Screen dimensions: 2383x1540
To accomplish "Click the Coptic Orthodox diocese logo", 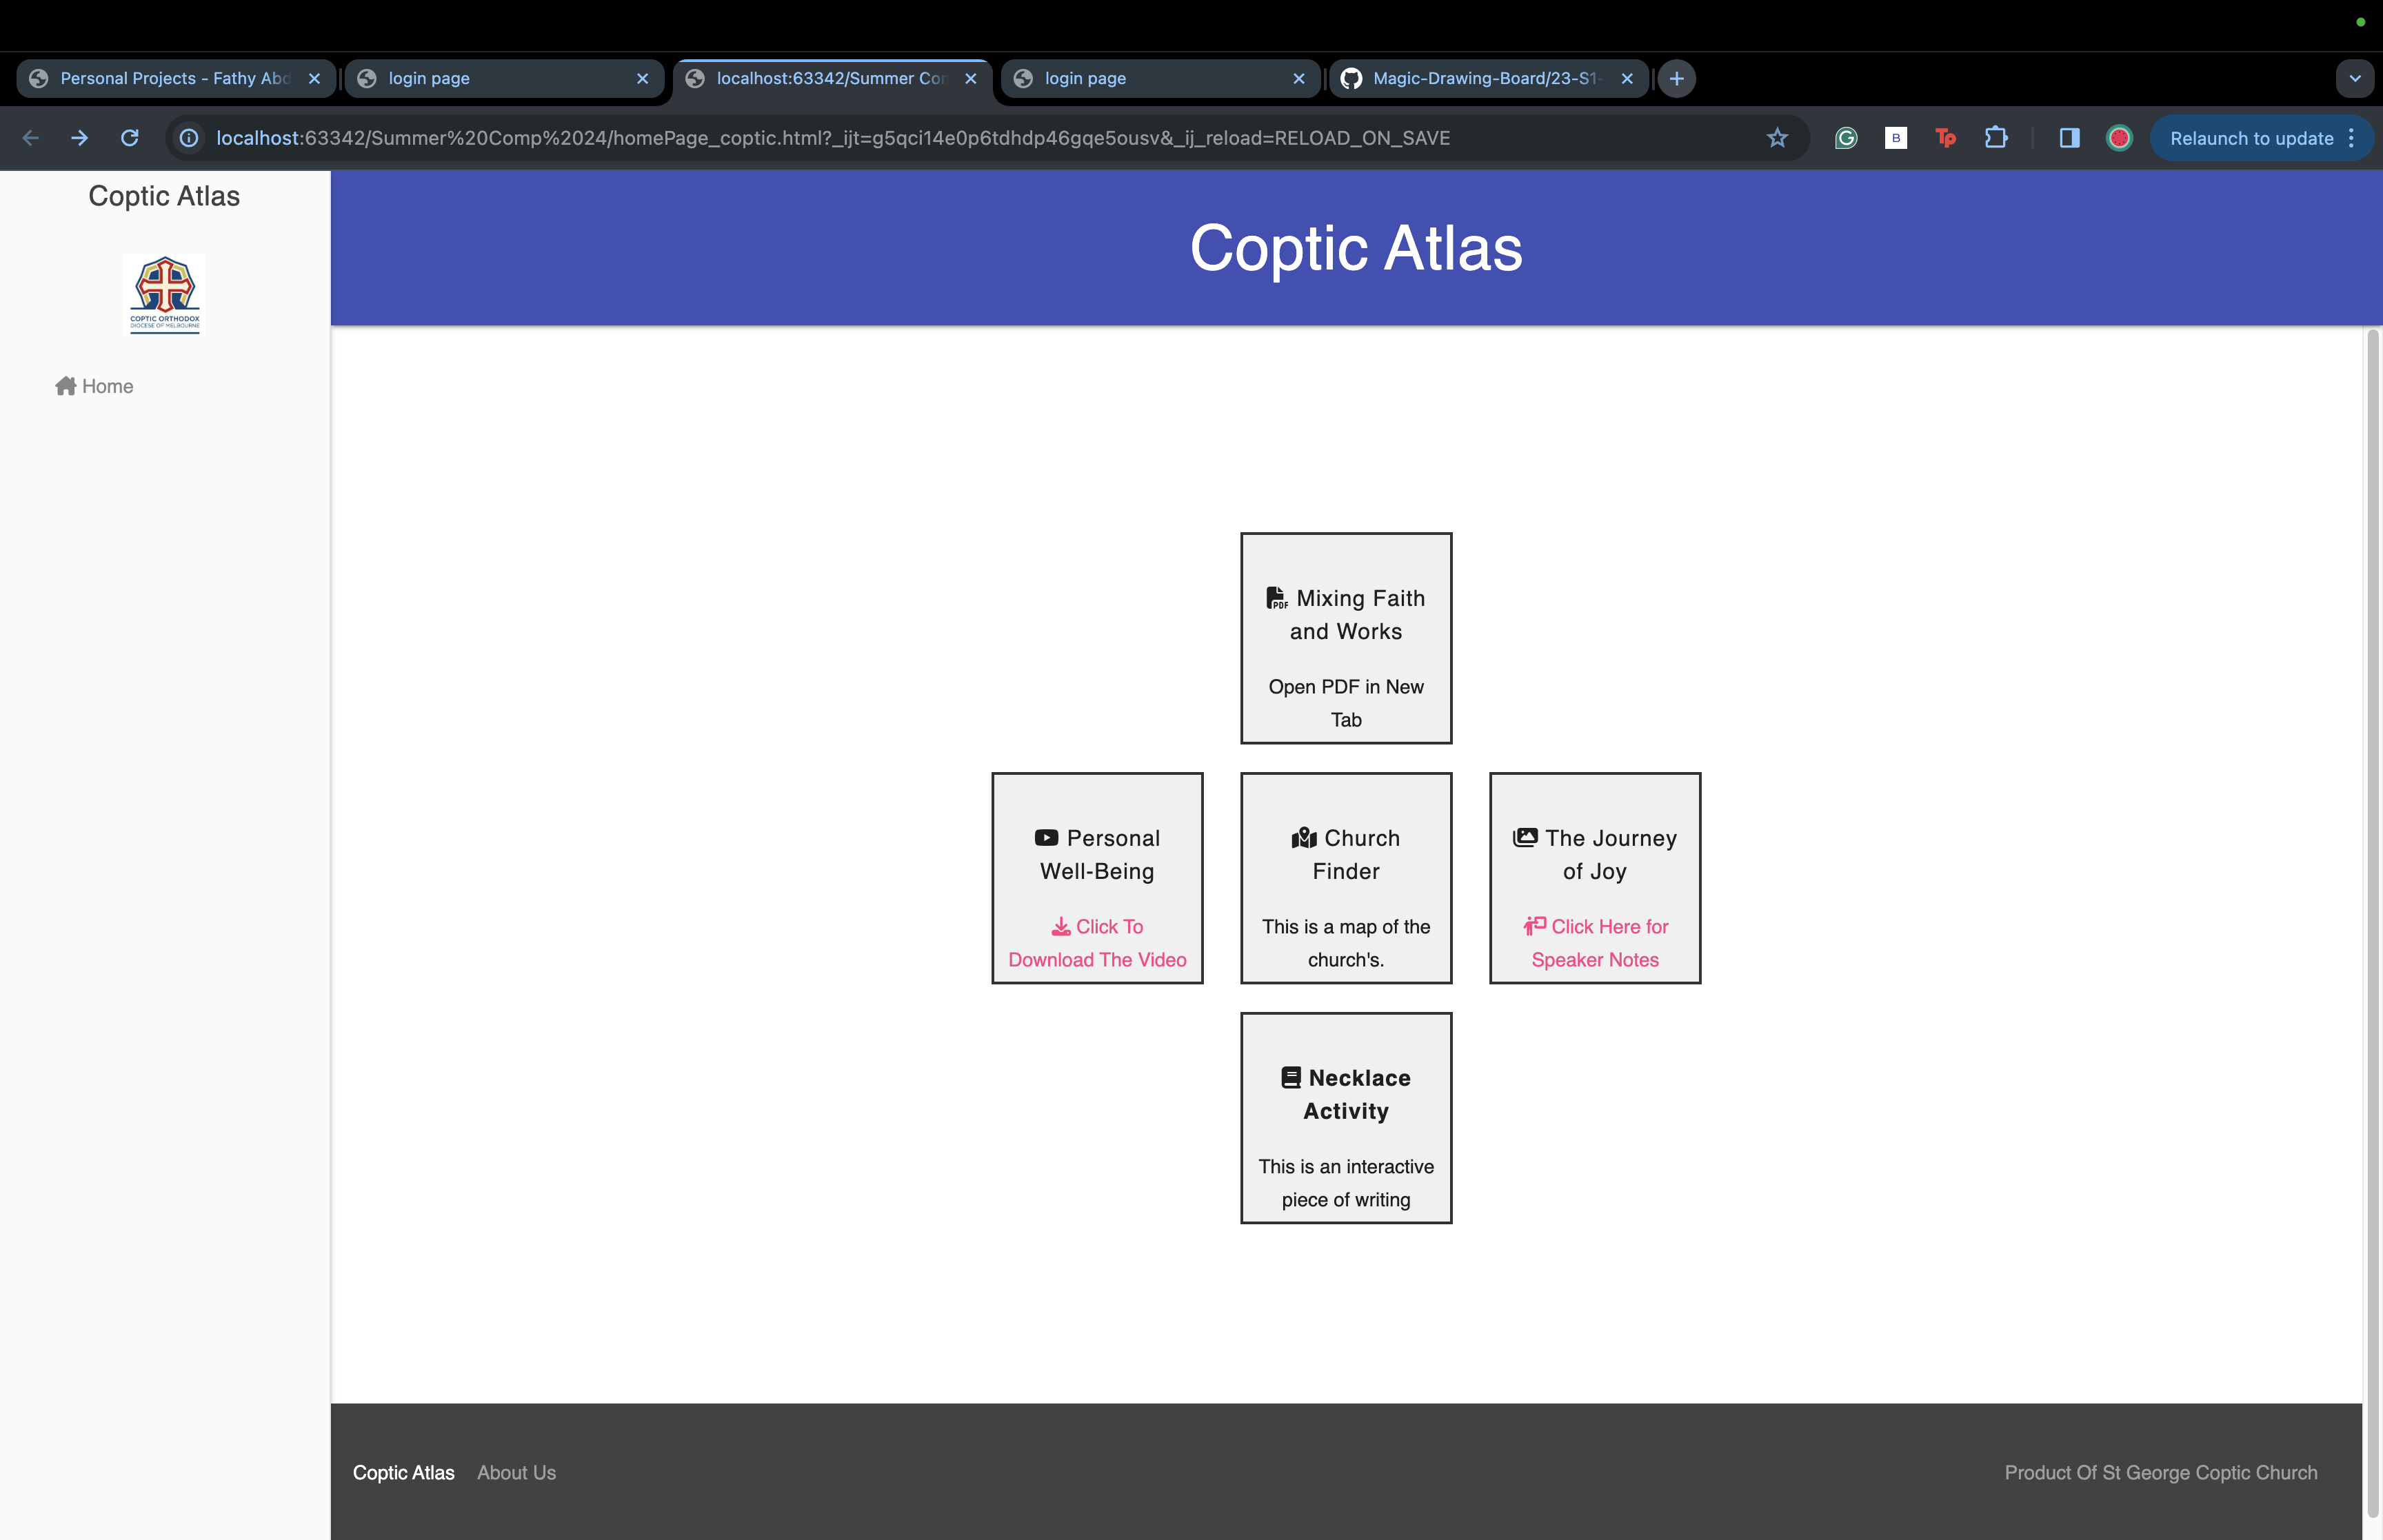I will tap(165, 294).
